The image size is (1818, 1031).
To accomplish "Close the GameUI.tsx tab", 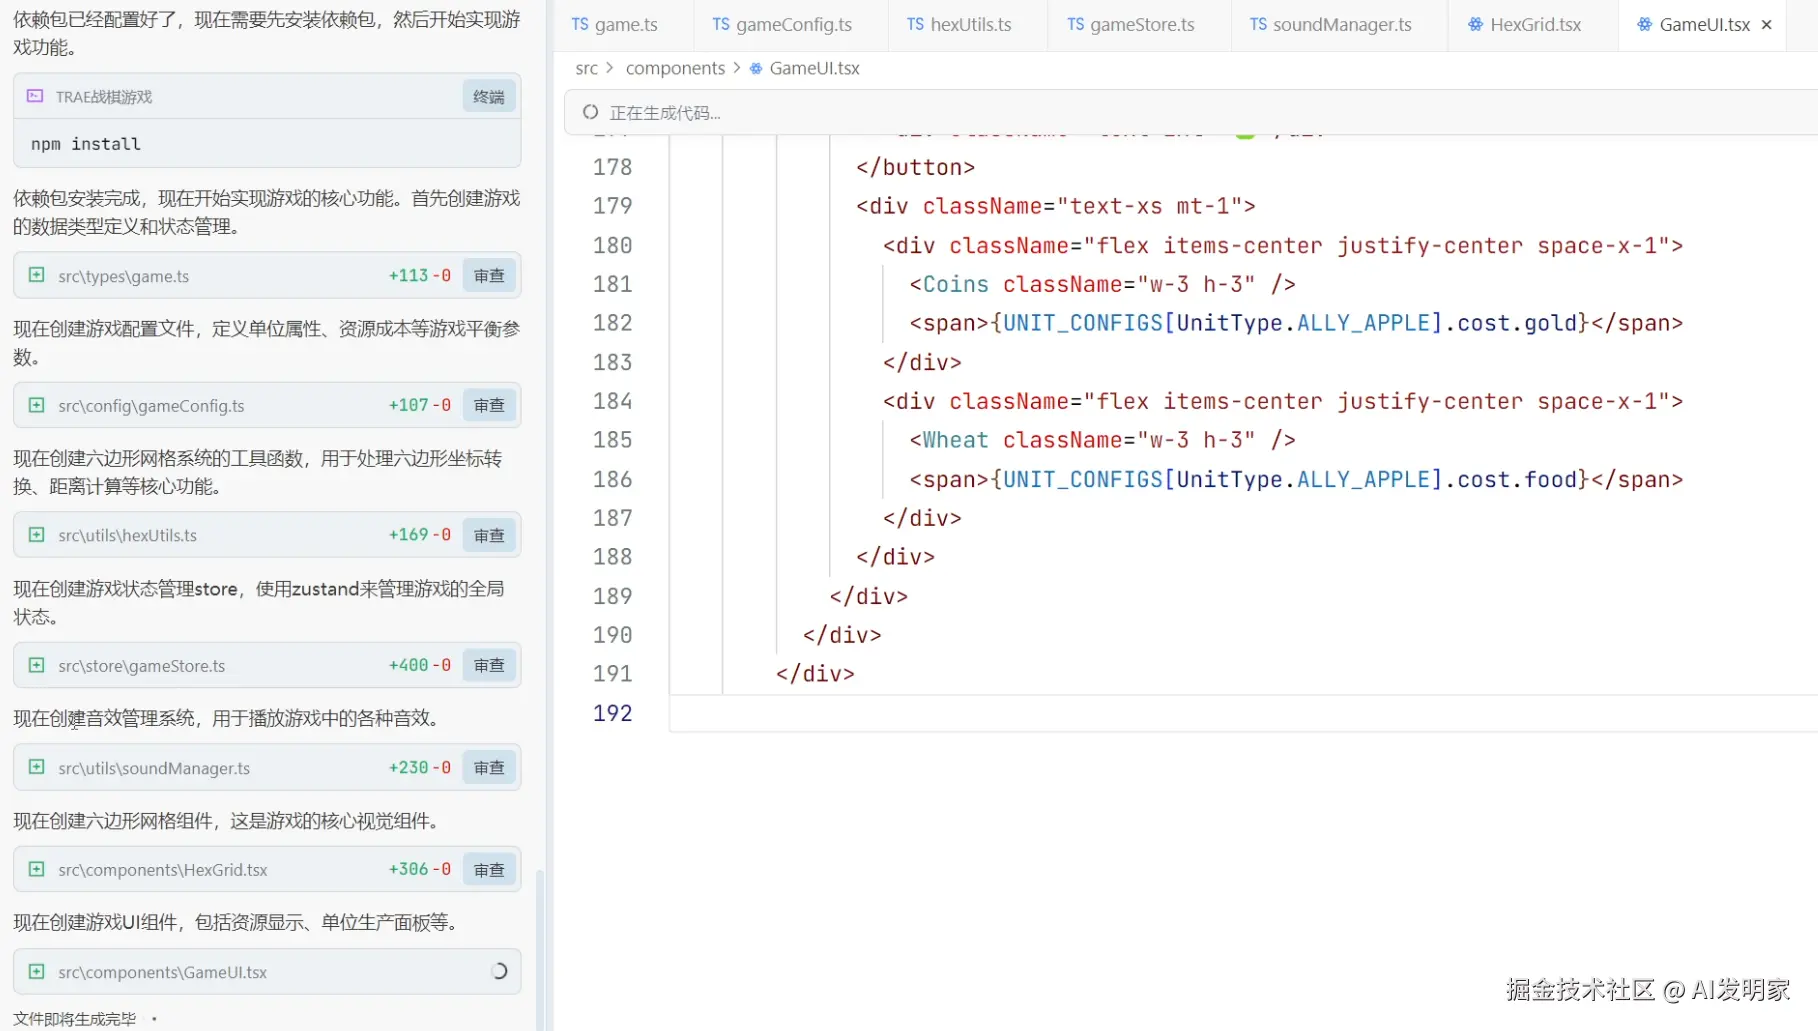I will (x=1767, y=25).
